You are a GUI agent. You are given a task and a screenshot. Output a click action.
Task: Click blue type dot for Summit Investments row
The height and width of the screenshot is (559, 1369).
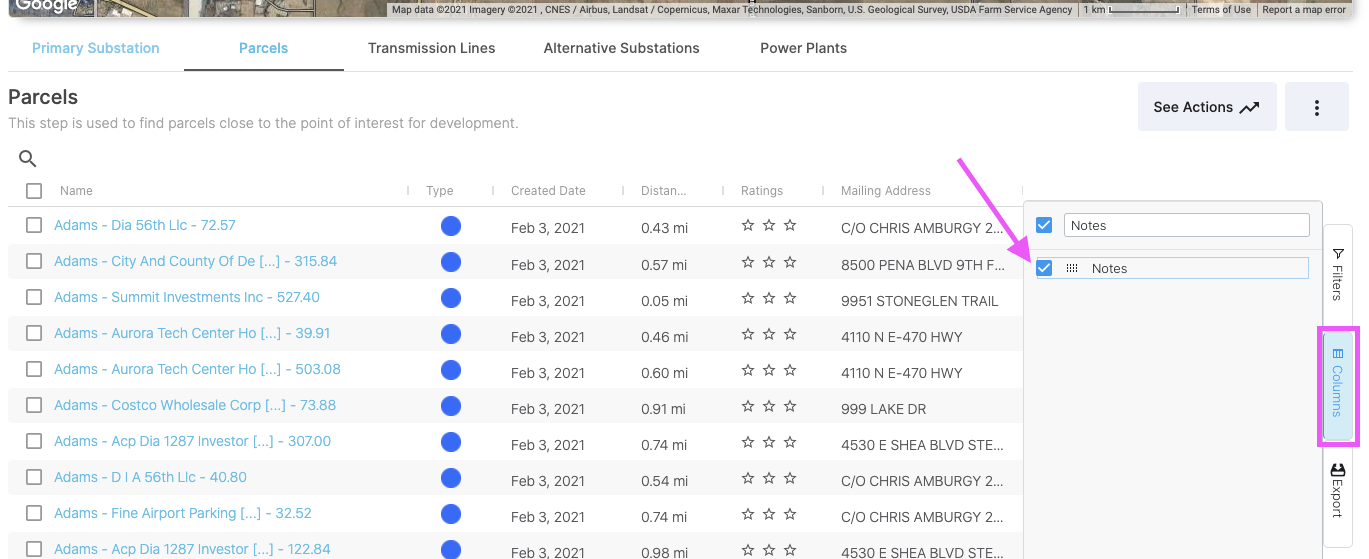[x=451, y=298]
